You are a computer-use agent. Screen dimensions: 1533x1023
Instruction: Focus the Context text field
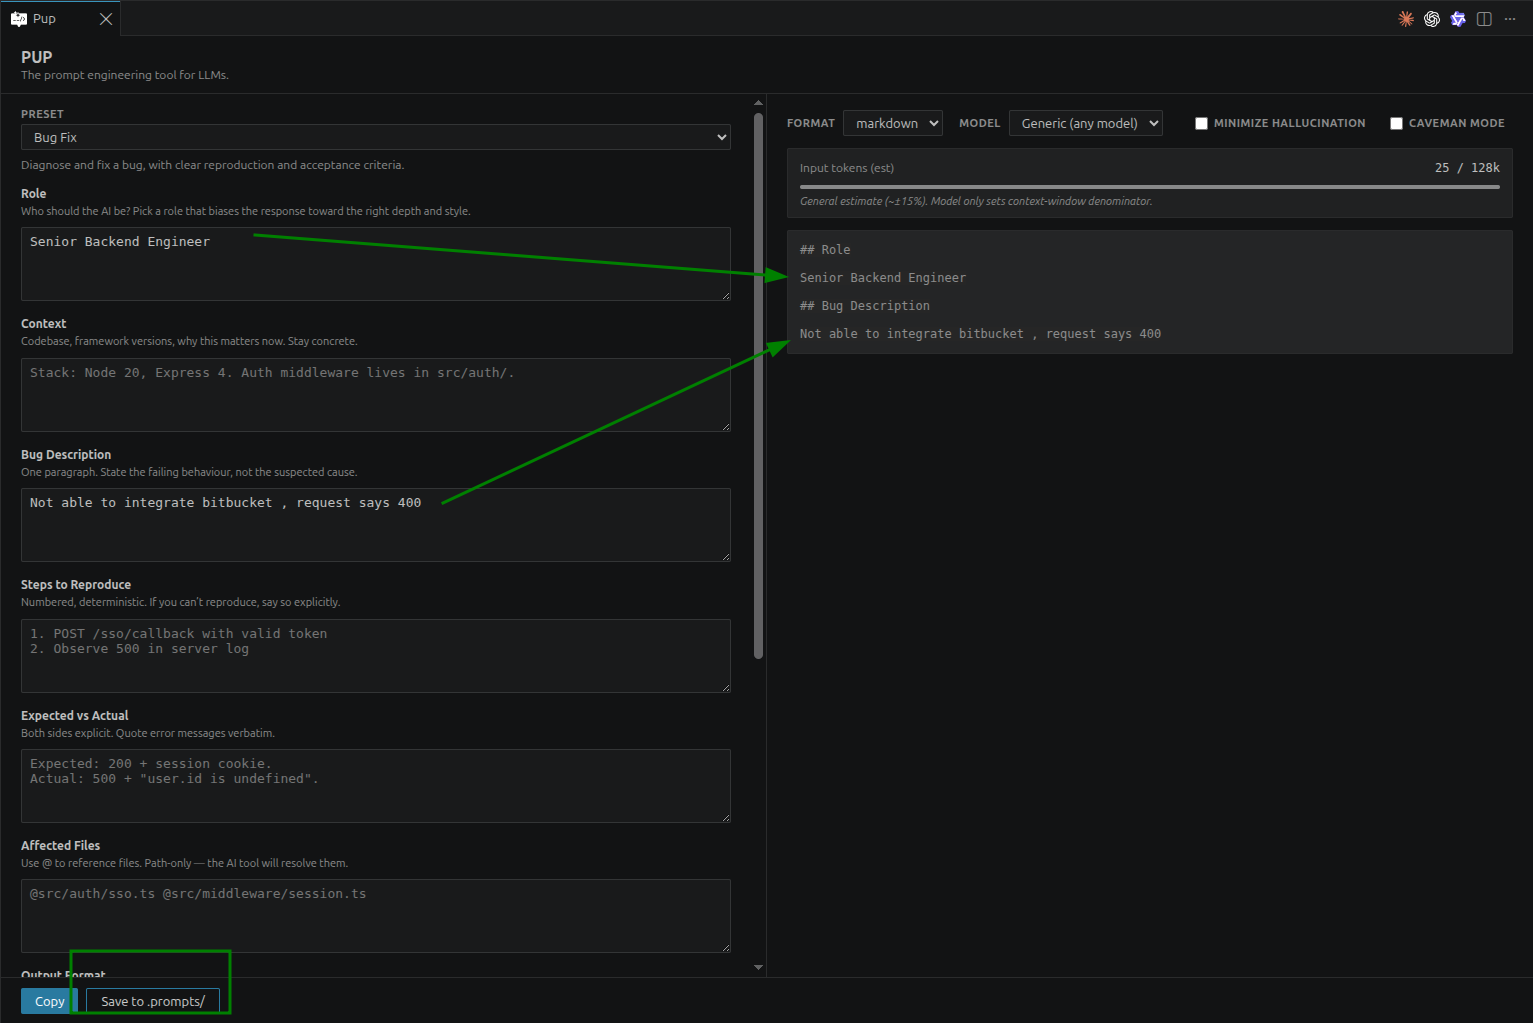click(376, 395)
